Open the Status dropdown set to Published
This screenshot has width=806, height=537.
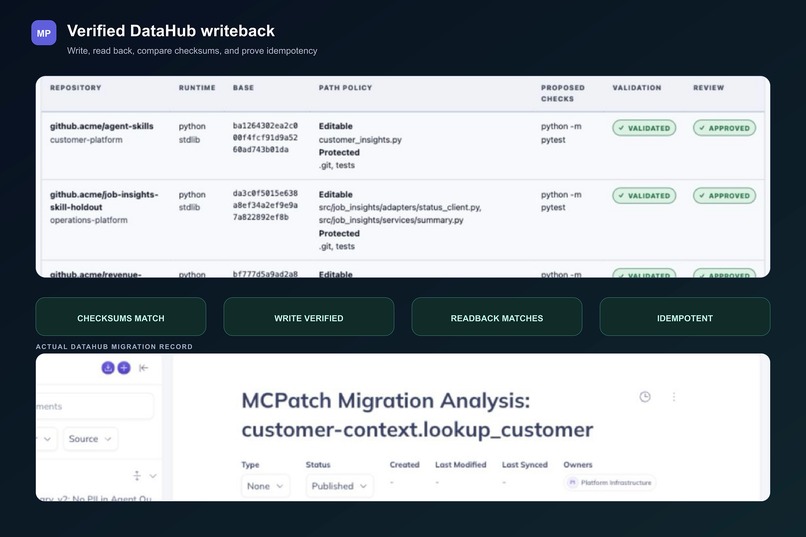(x=339, y=486)
